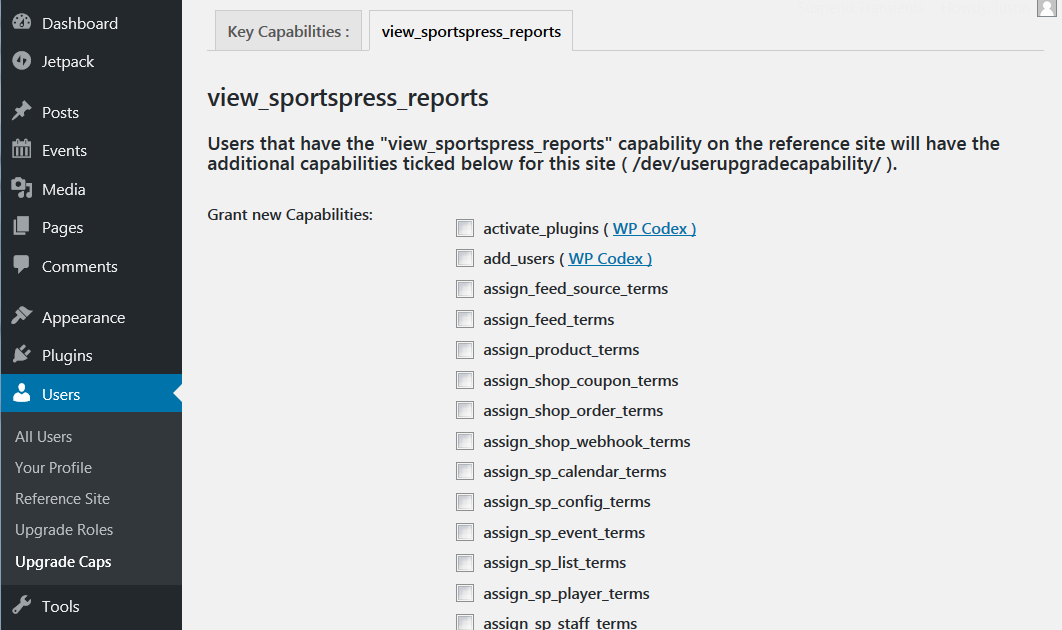The height and width of the screenshot is (630, 1062).
Task: Open WP Codex link for activate_plugins
Action: pyautogui.click(x=654, y=229)
